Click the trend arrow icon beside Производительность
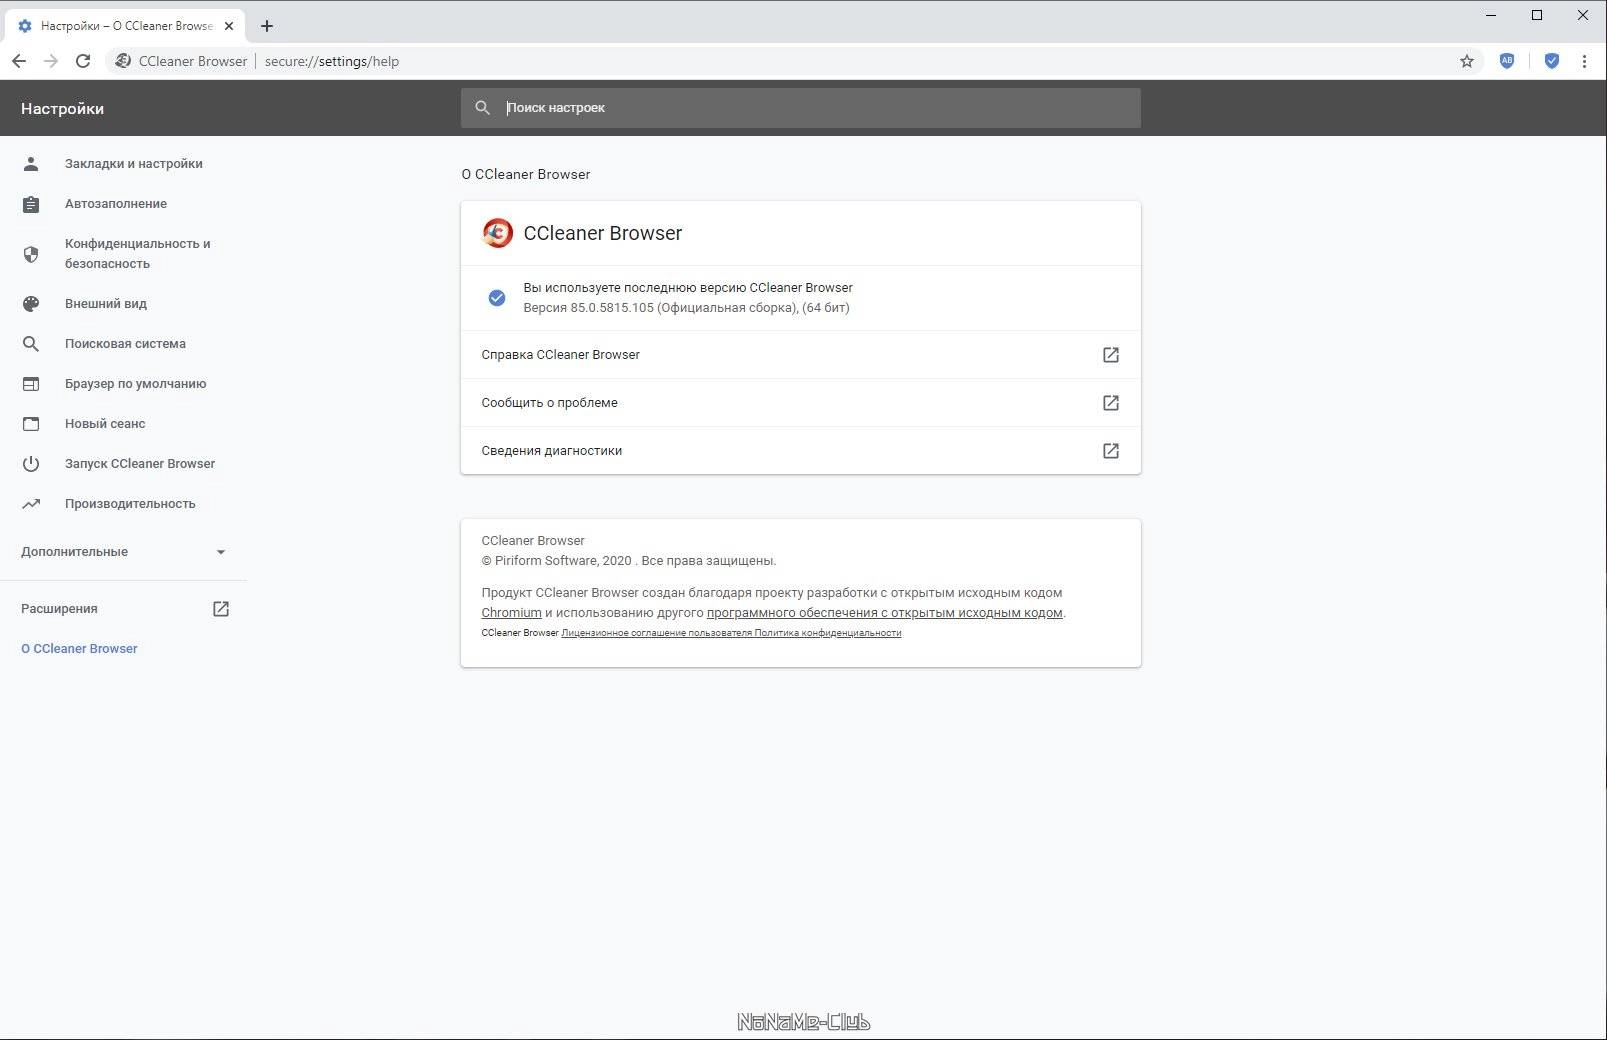This screenshot has width=1607, height=1040. click(31, 504)
